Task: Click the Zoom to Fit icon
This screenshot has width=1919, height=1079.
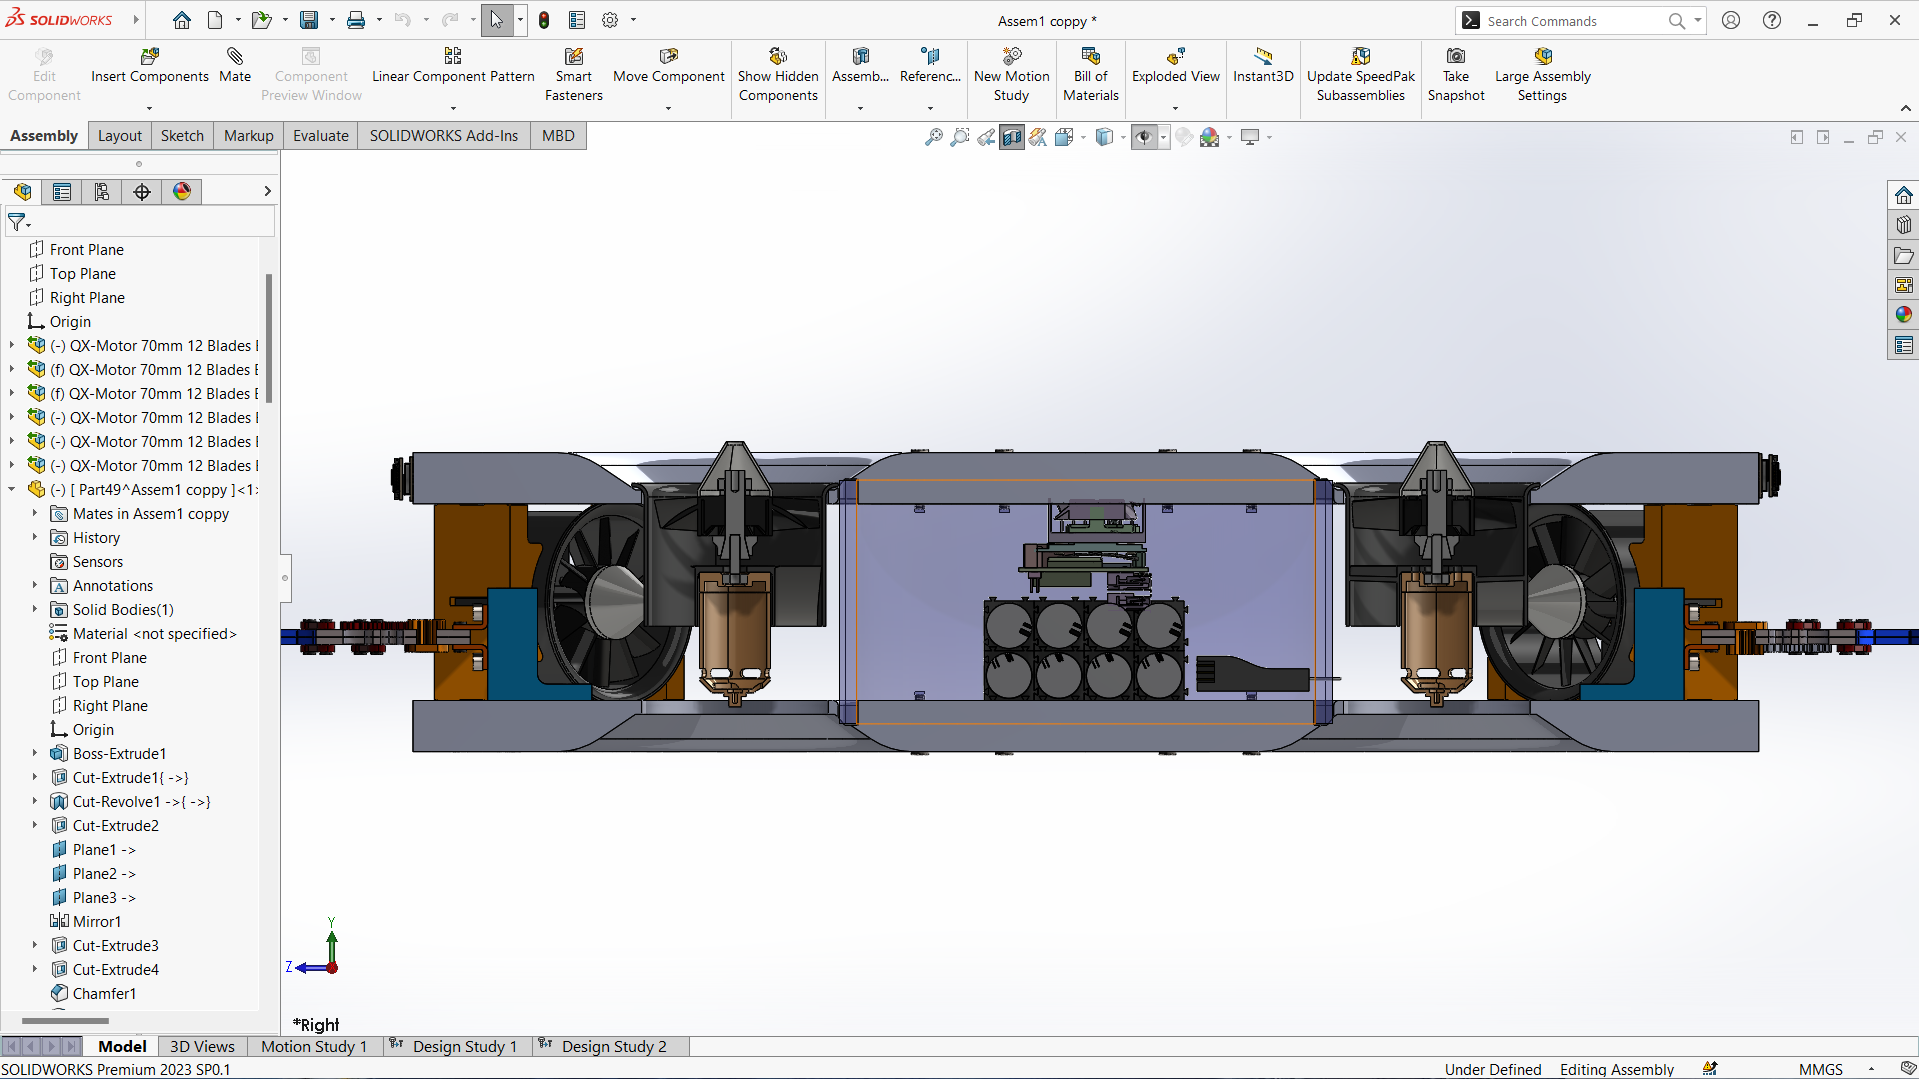Action: point(933,137)
